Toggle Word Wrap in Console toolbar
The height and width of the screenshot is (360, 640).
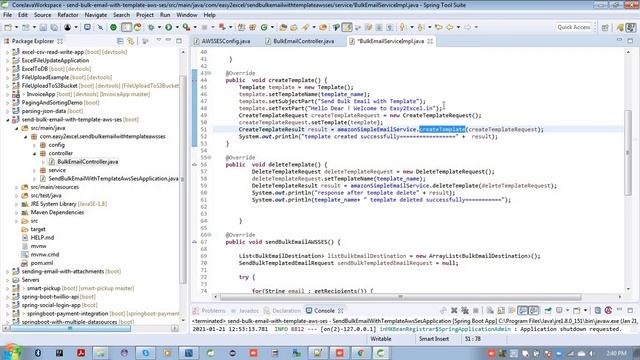(x=512, y=311)
